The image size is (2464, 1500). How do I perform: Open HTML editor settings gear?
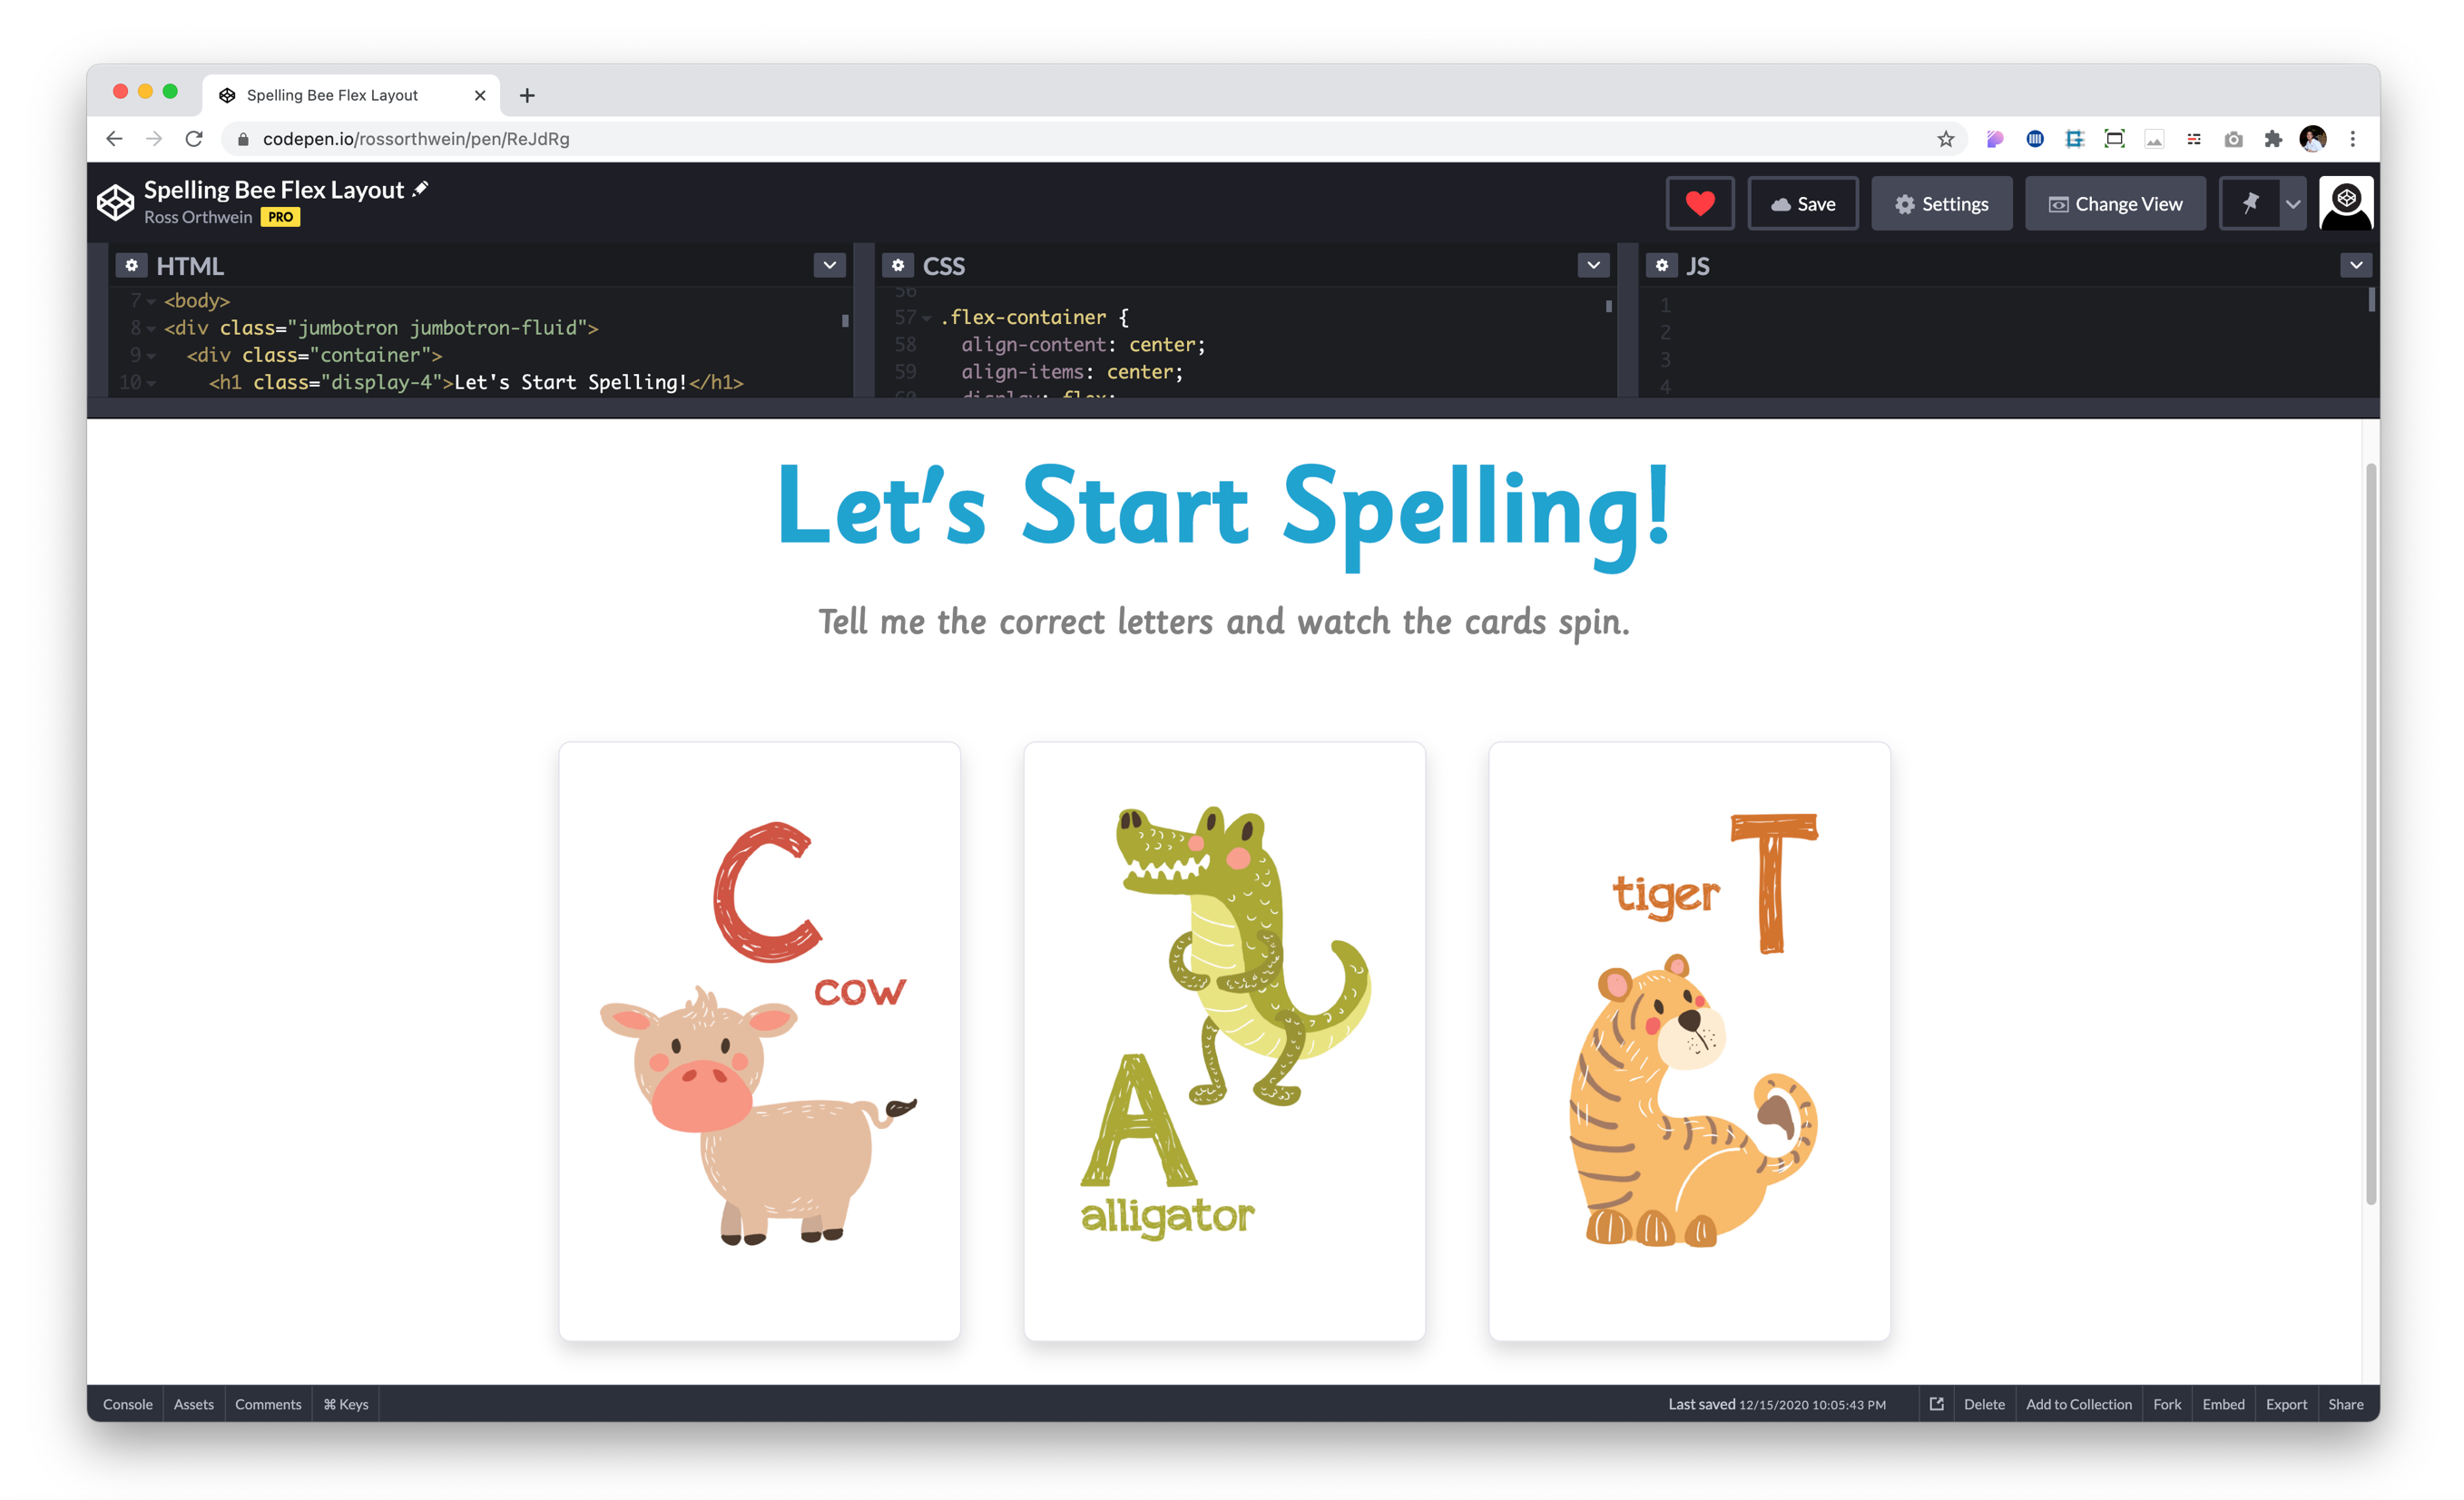131,266
